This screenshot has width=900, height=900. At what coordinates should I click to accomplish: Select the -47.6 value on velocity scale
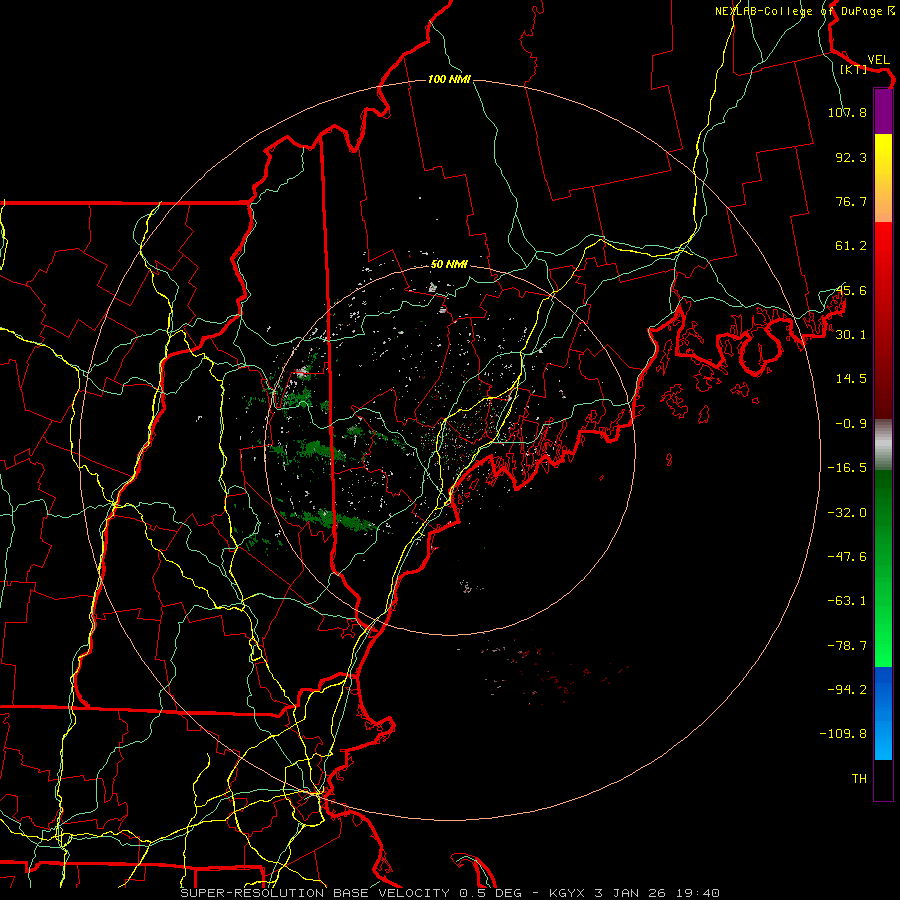click(x=847, y=557)
